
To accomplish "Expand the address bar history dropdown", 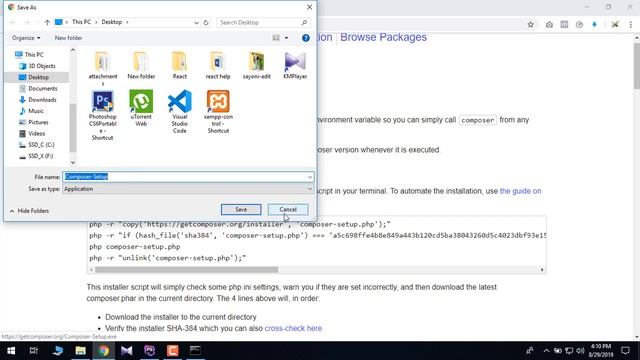I will tap(196, 22).
